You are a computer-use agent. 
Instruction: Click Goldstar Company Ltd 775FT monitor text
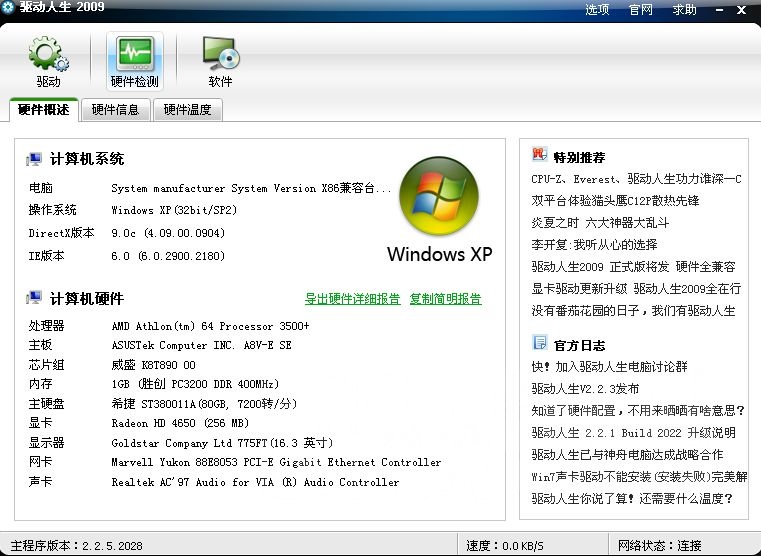pyautogui.click(x=222, y=443)
